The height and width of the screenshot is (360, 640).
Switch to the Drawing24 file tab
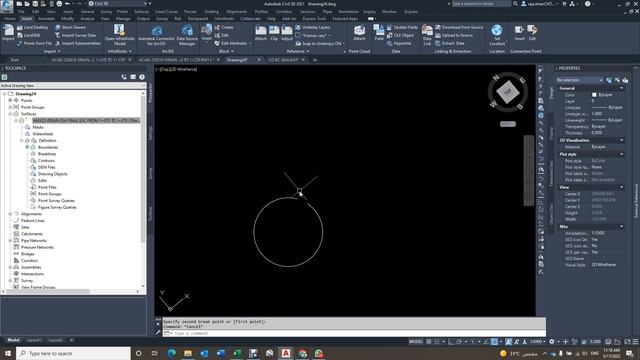point(238,60)
